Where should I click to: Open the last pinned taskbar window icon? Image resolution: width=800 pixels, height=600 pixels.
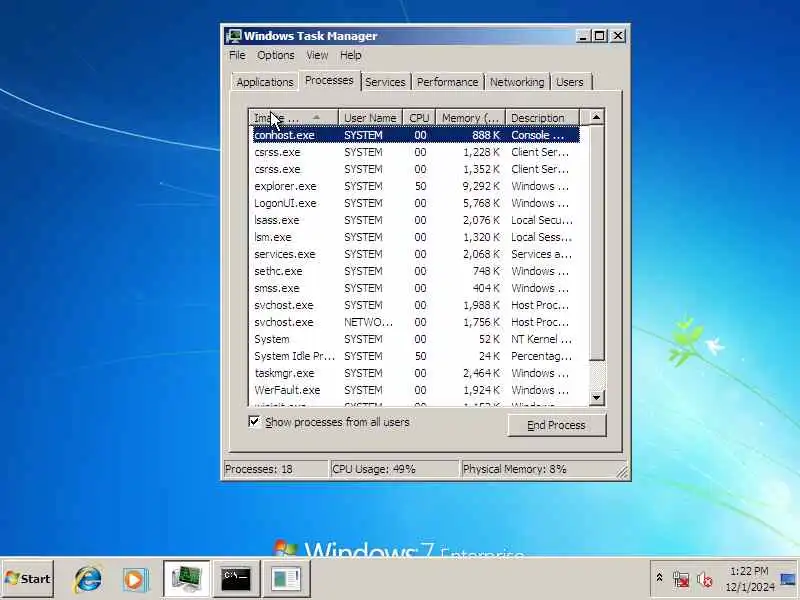point(286,579)
